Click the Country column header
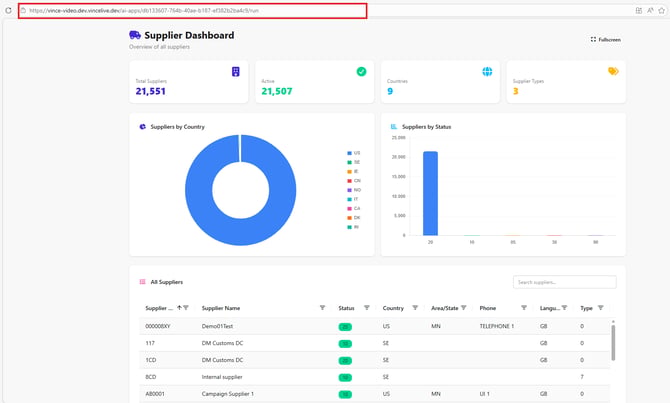The image size is (670, 403). tap(393, 308)
